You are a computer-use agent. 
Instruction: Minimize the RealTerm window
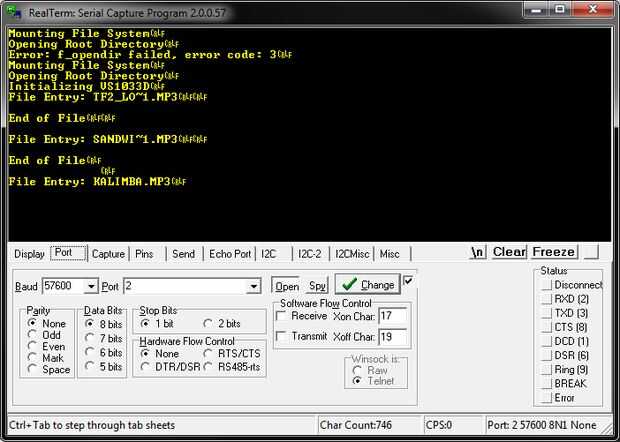(537, 9)
